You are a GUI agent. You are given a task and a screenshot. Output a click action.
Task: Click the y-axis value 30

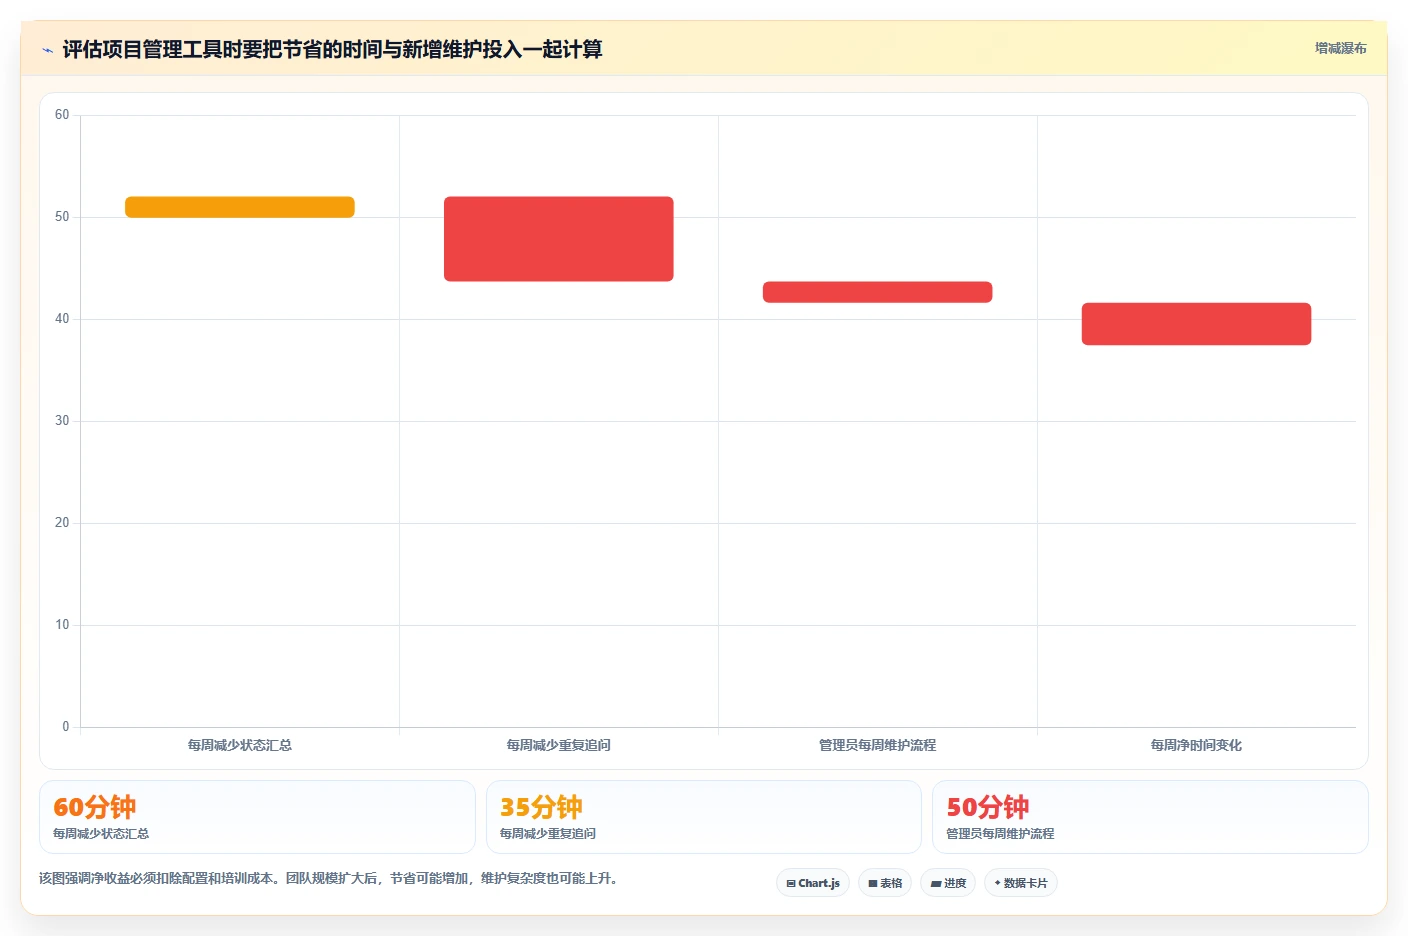pyautogui.click(x=62, y=421)
